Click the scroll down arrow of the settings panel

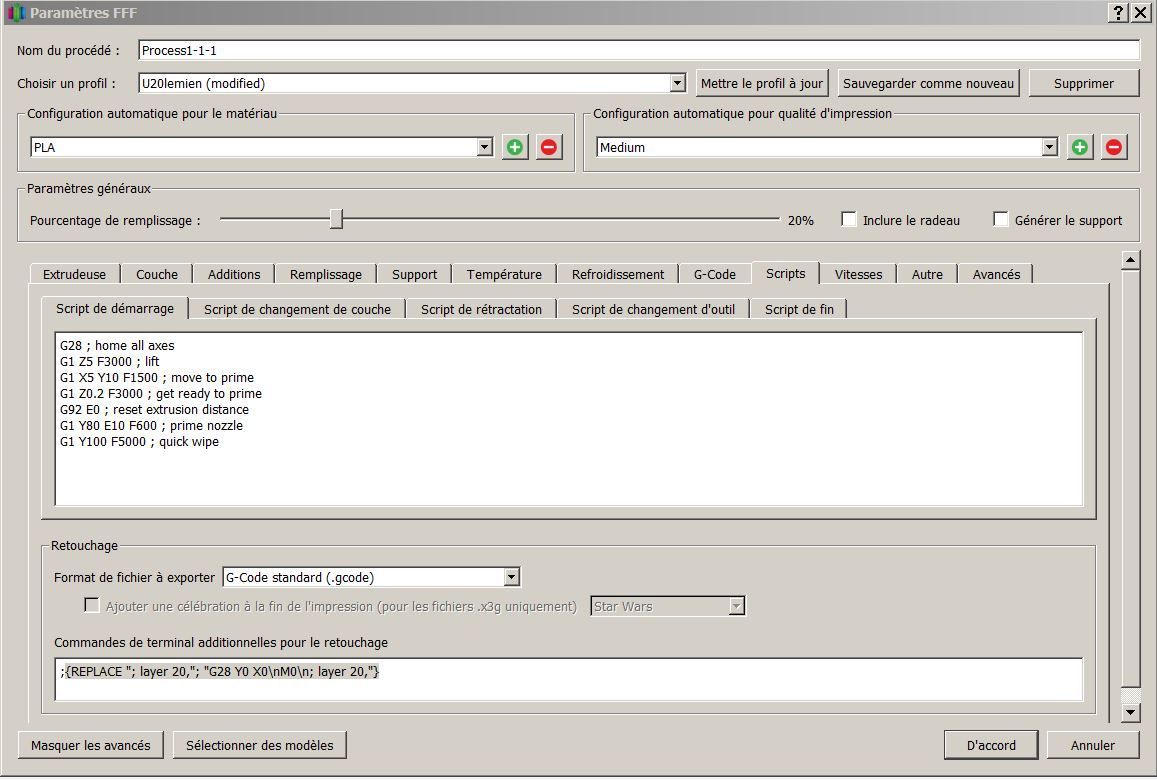1130,712
